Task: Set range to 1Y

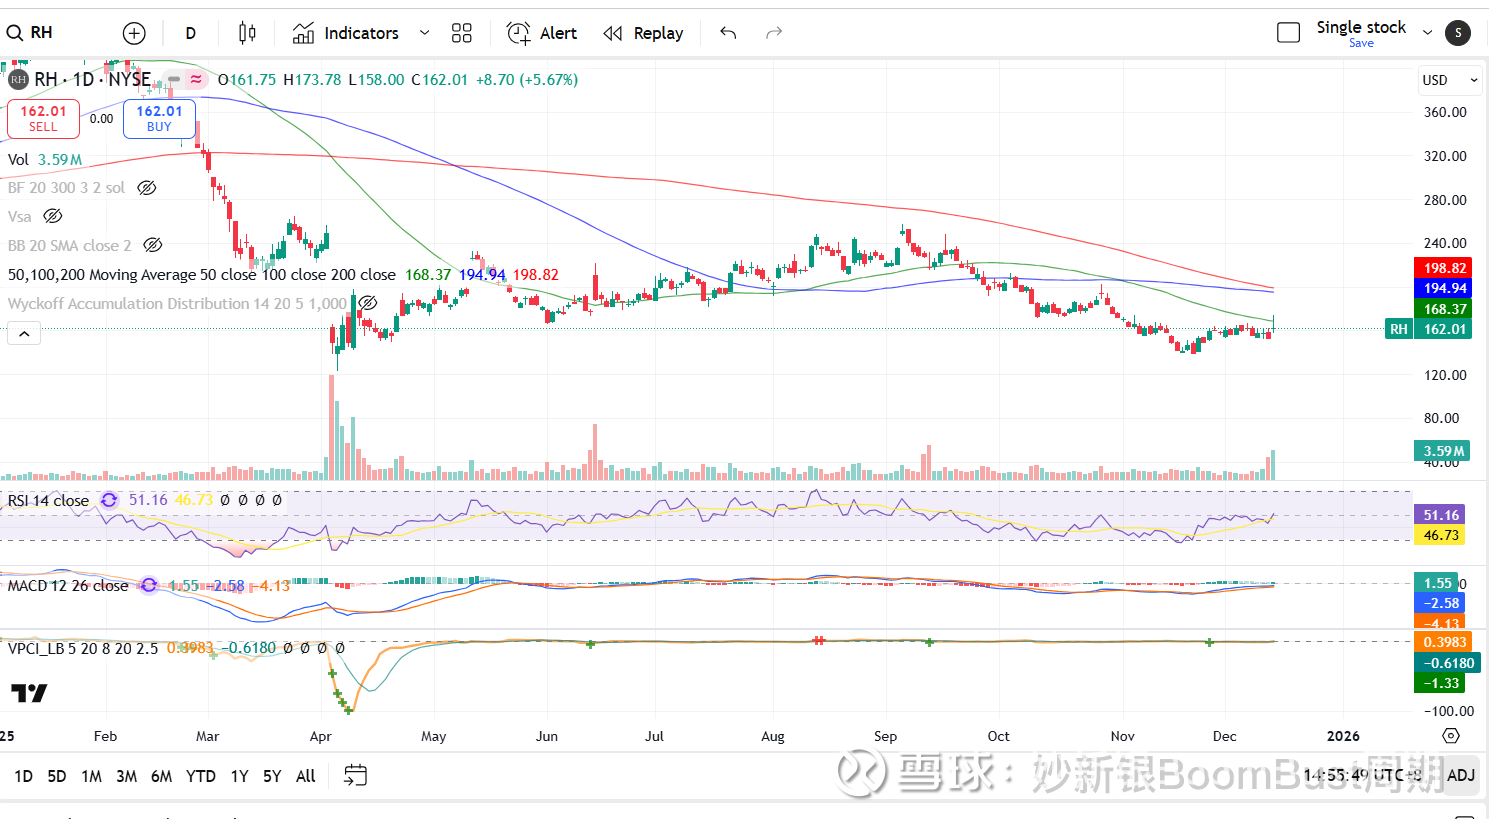Action: click(x=239, y=776)
